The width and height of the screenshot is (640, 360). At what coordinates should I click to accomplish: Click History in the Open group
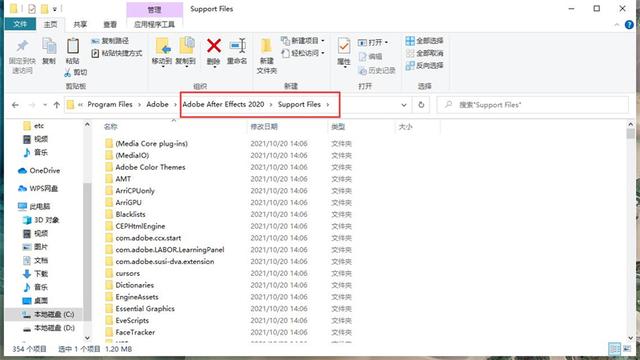click(x=377, y=70)
